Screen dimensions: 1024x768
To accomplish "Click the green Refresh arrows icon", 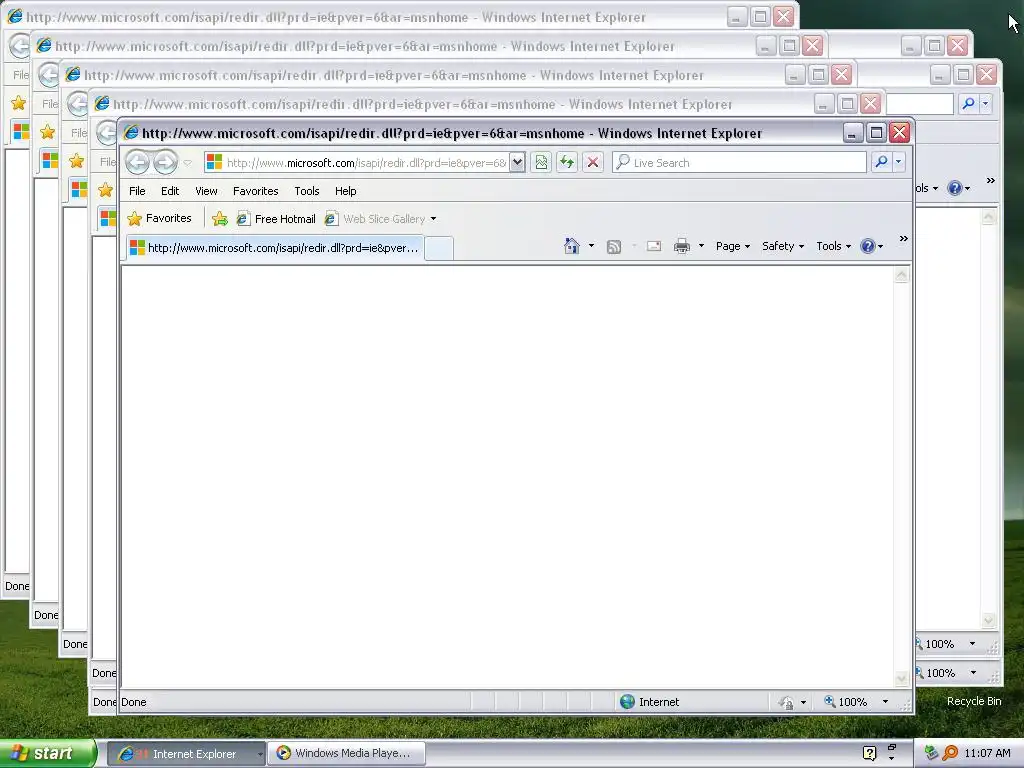I will 567,162.
